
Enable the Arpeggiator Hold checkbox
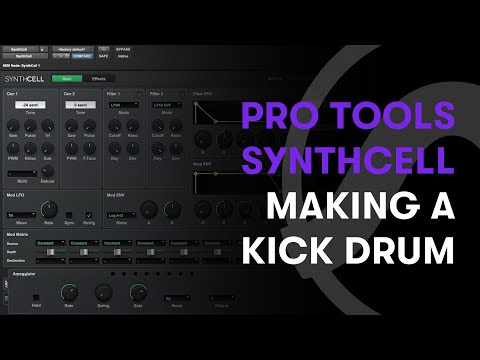(x=36, y=298)
